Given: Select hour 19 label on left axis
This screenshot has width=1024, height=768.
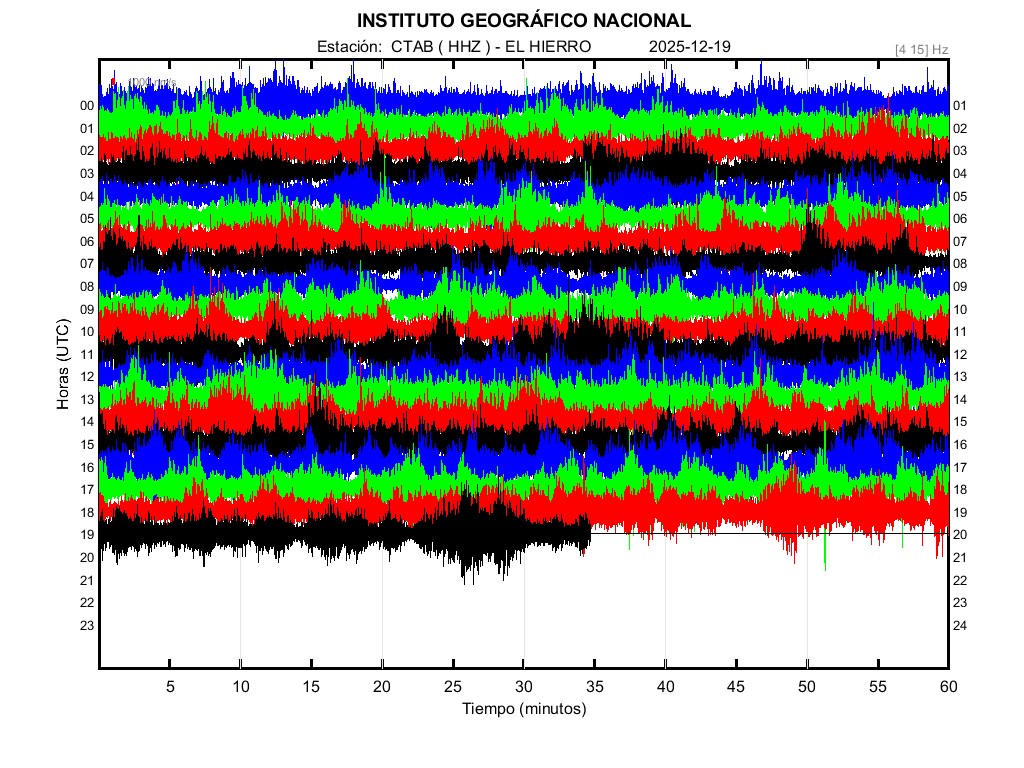Looking at the screenshot, I should 87,535.
